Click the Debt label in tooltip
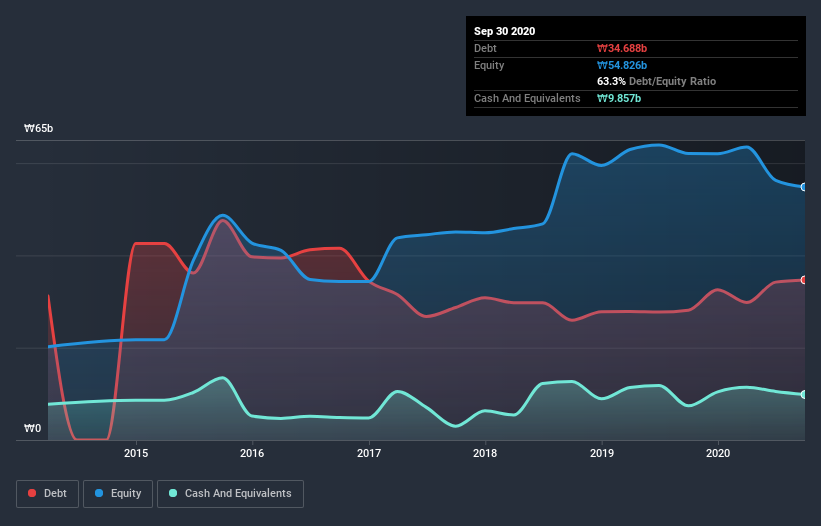This screenshot has width=821, height=526. [485, 49]
